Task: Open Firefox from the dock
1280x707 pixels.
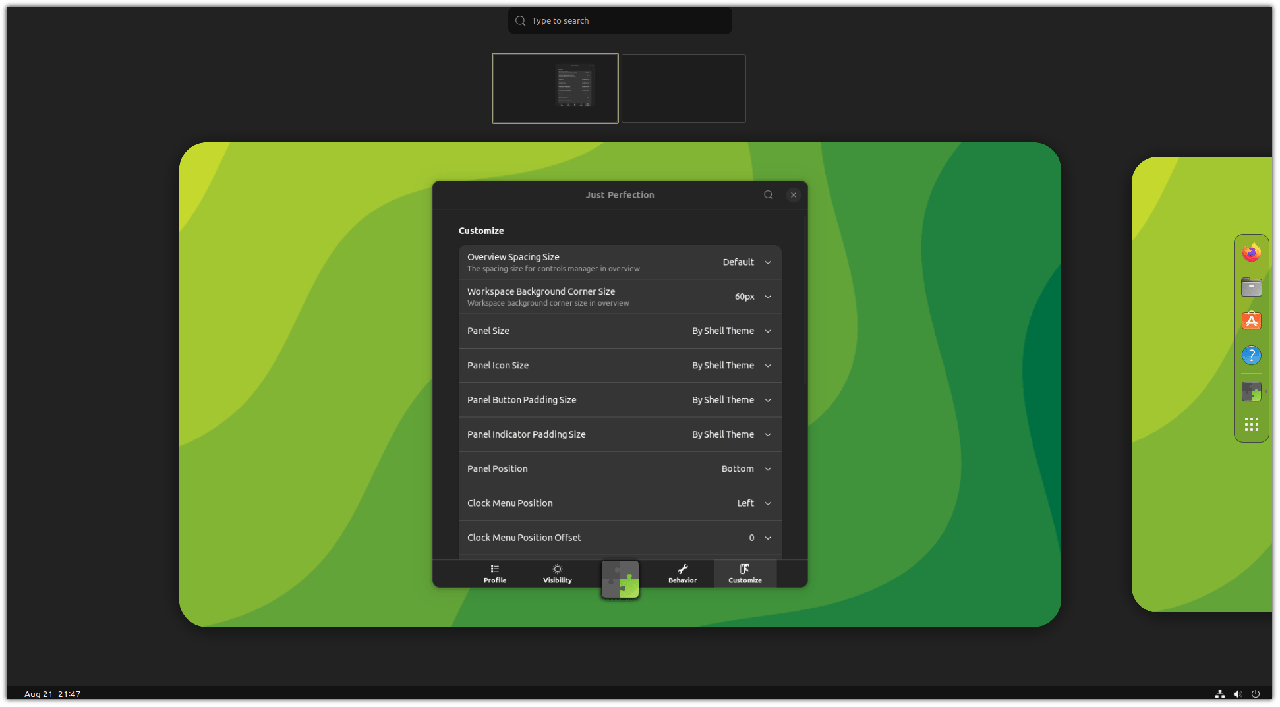Action: click(1251, 253)
